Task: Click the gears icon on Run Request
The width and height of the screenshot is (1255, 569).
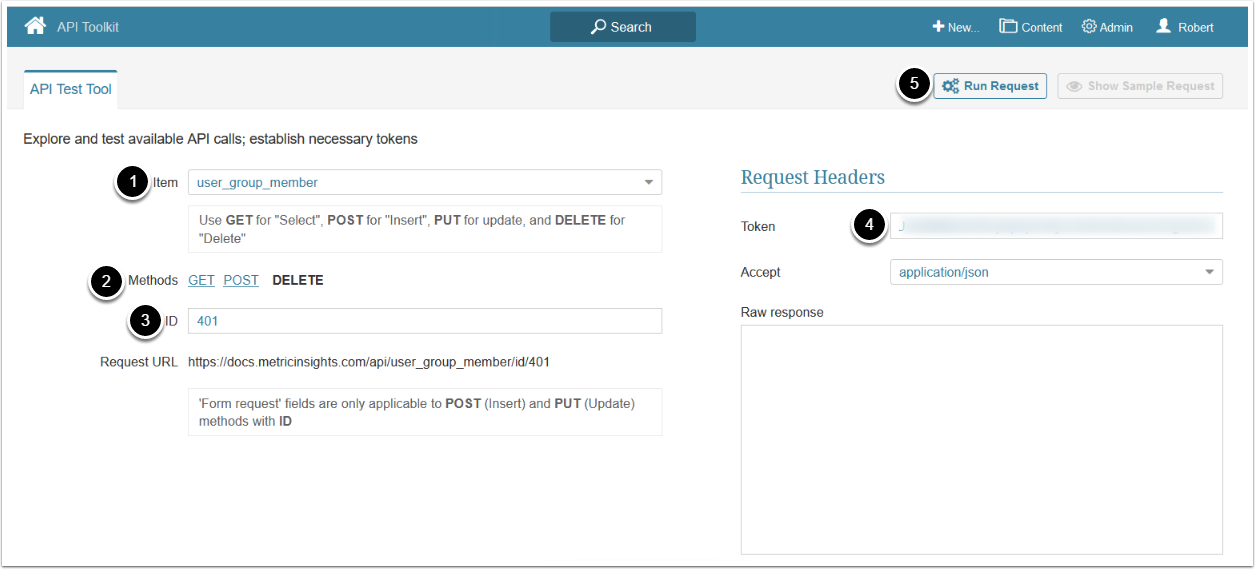Action: [951, 86]
